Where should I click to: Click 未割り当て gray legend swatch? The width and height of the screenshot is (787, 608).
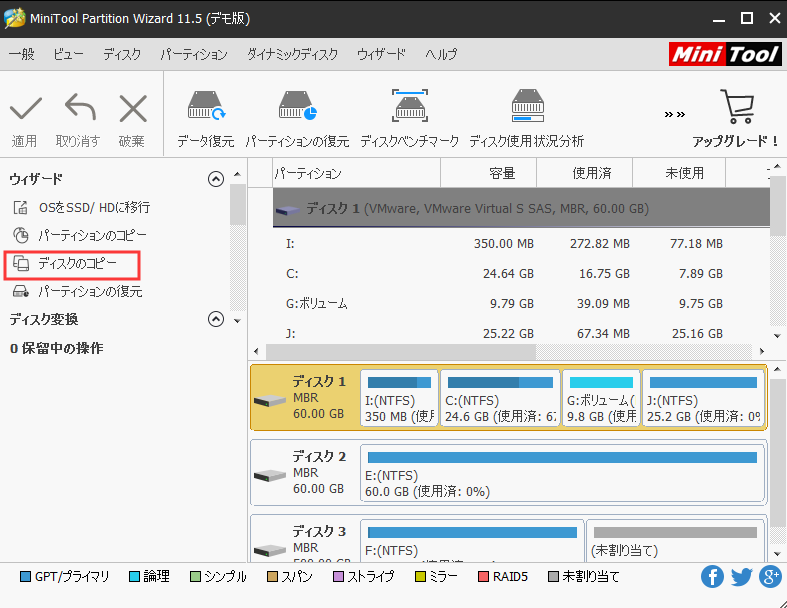[553, 576]
